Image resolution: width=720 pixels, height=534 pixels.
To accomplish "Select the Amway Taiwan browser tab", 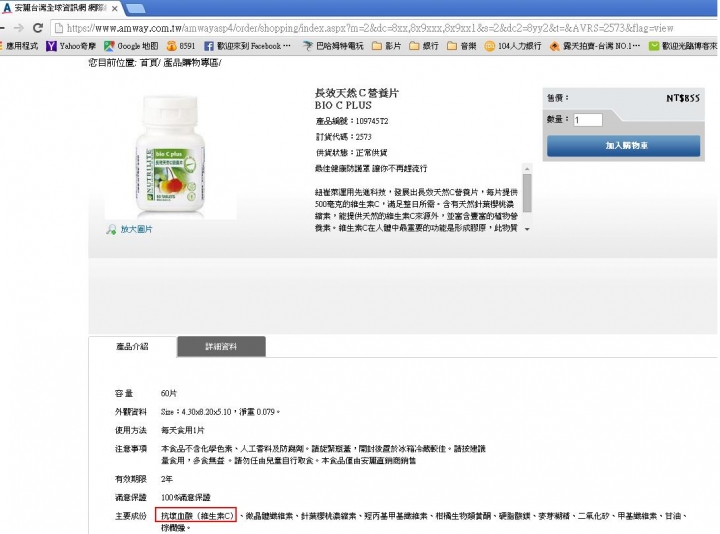I will (60, 8).
